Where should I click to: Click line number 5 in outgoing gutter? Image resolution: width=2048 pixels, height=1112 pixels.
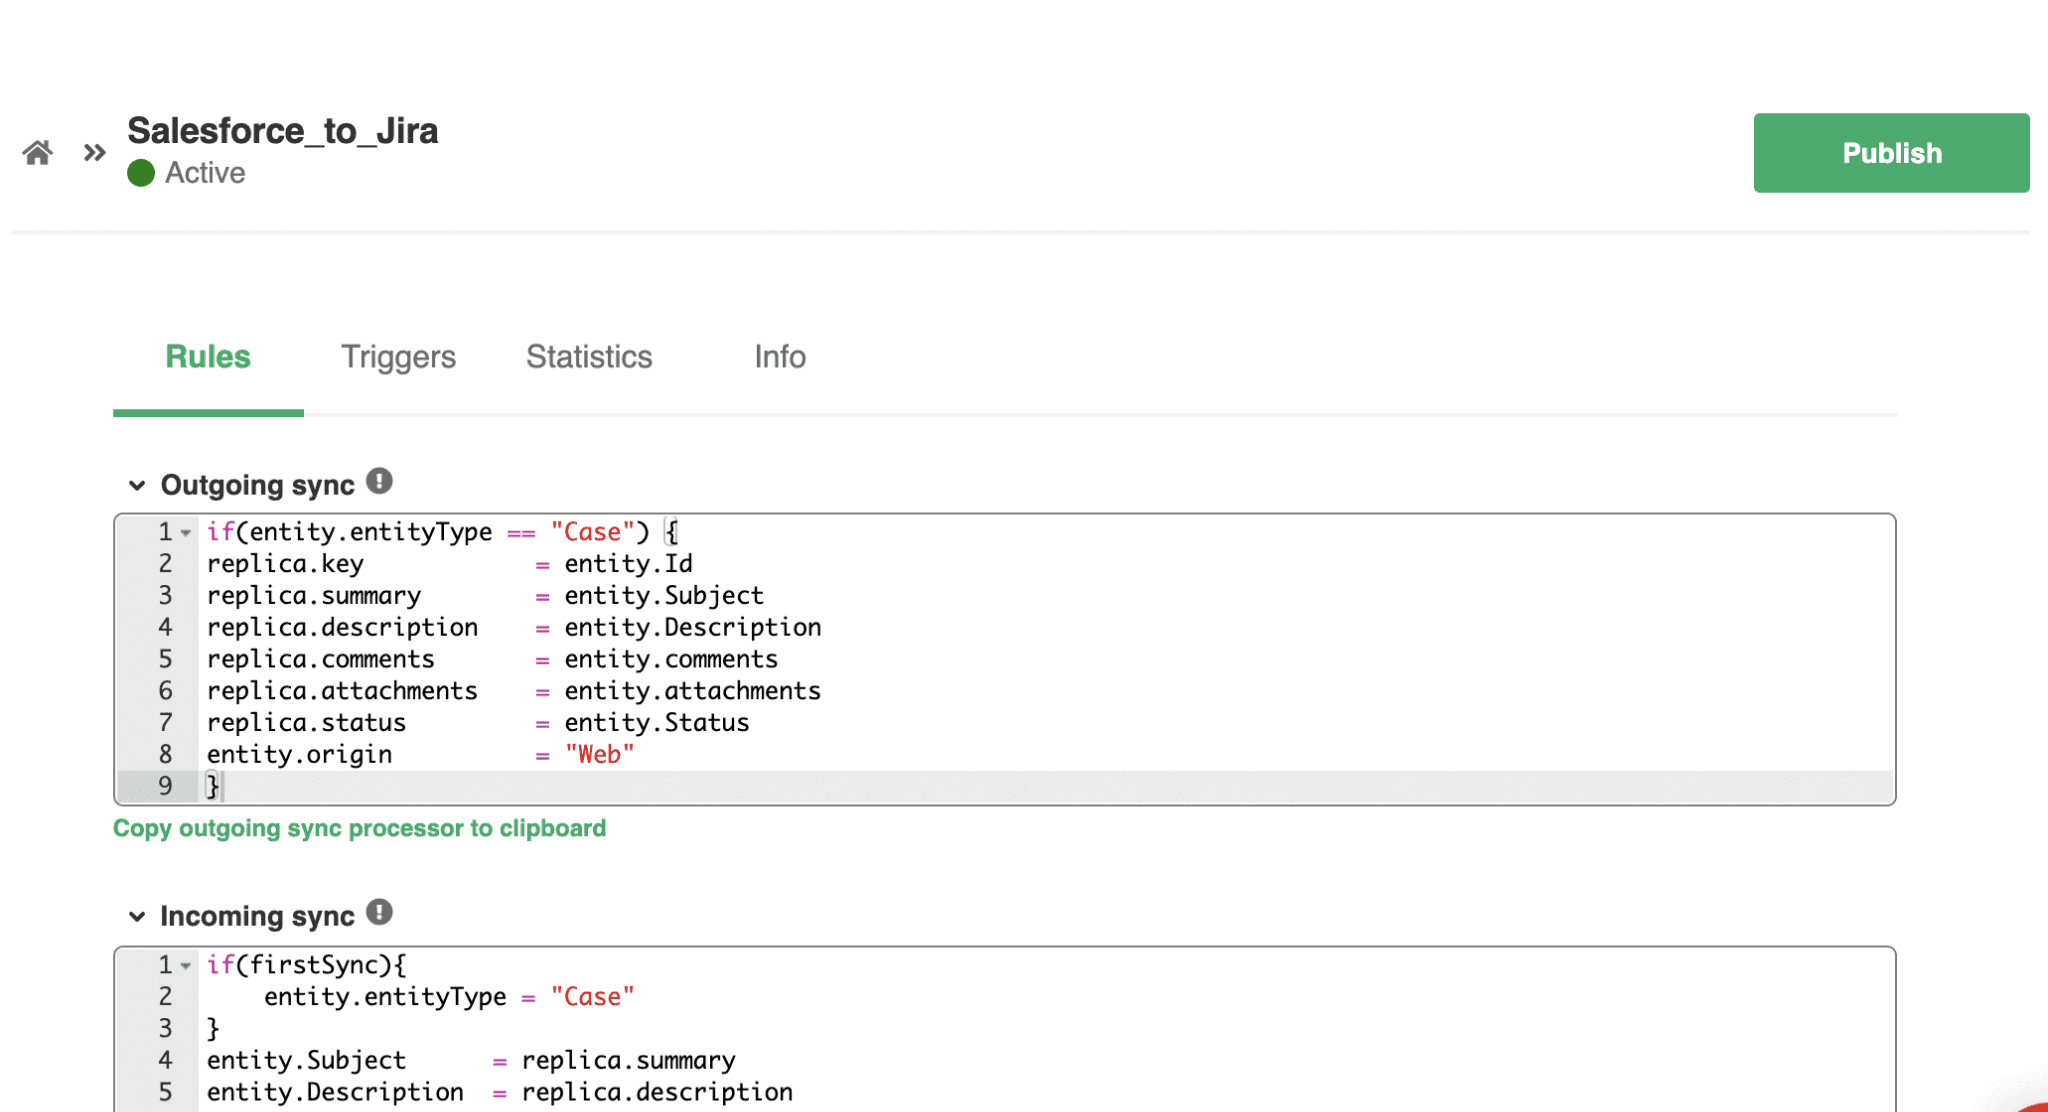(x=165, y=660)
